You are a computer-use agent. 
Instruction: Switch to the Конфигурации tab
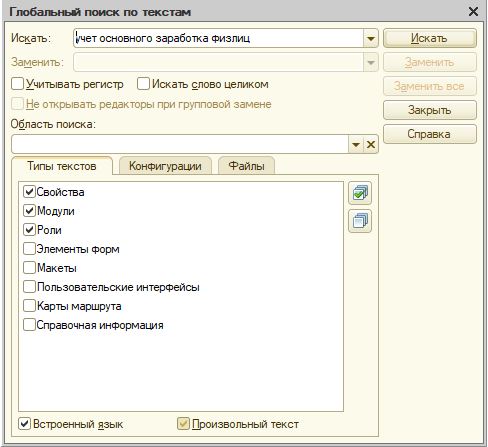[165, 166]
